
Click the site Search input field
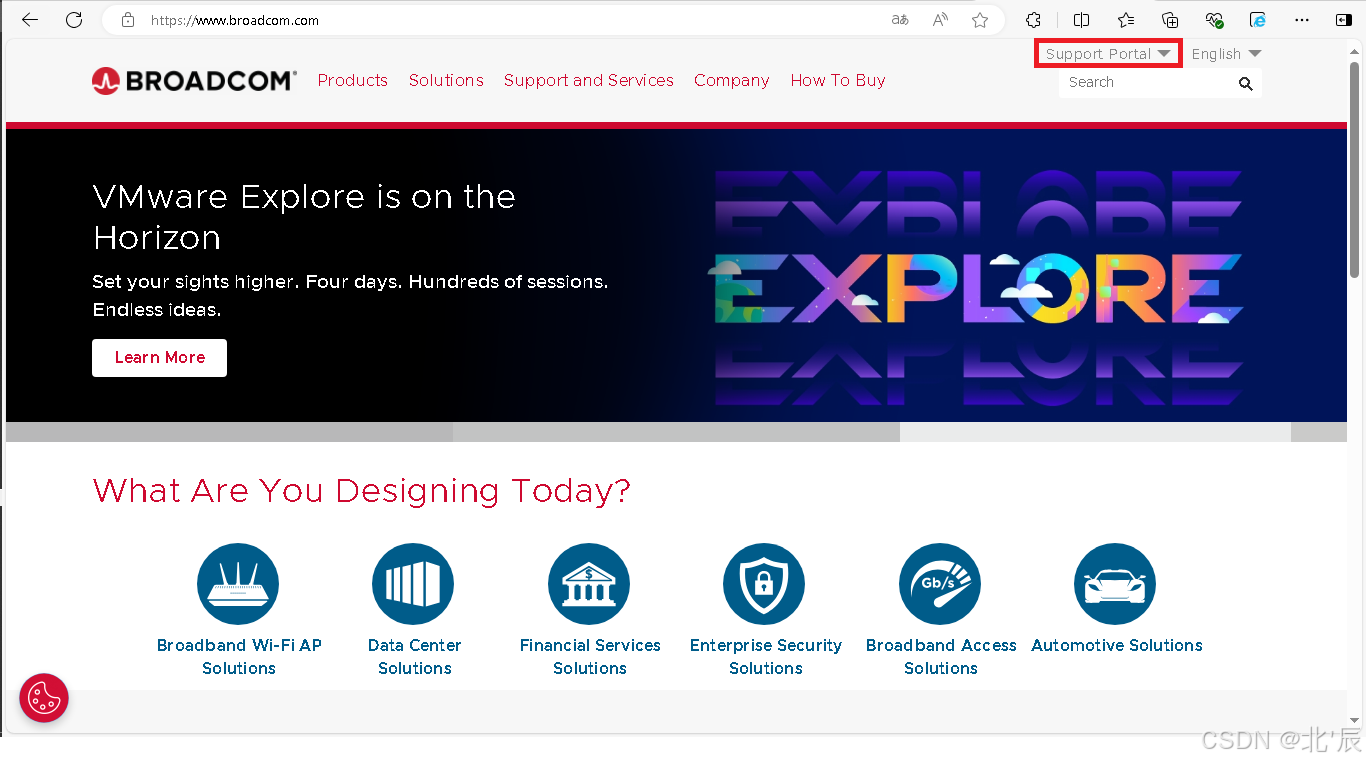pyautogui.click(x=1147, y=83)
